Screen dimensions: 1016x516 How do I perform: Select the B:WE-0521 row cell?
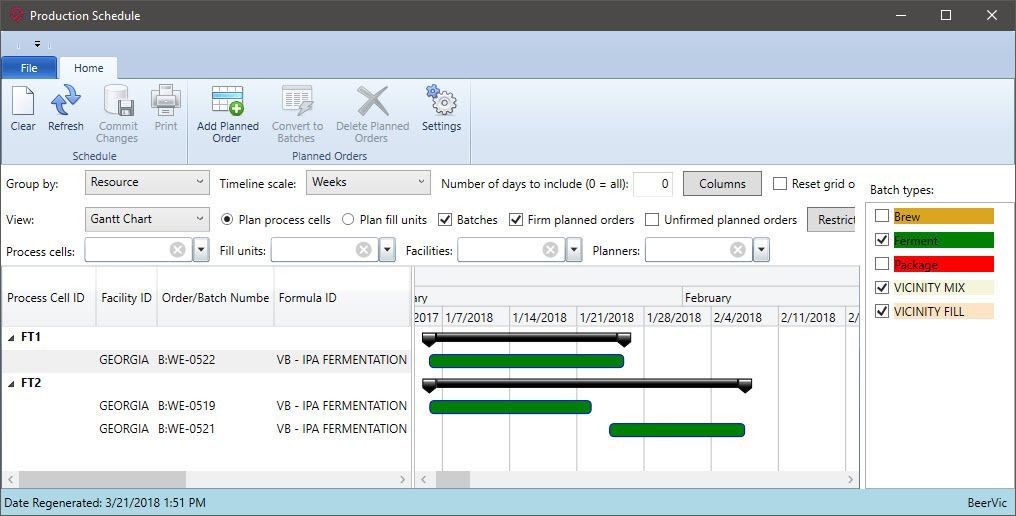(187, 428)
